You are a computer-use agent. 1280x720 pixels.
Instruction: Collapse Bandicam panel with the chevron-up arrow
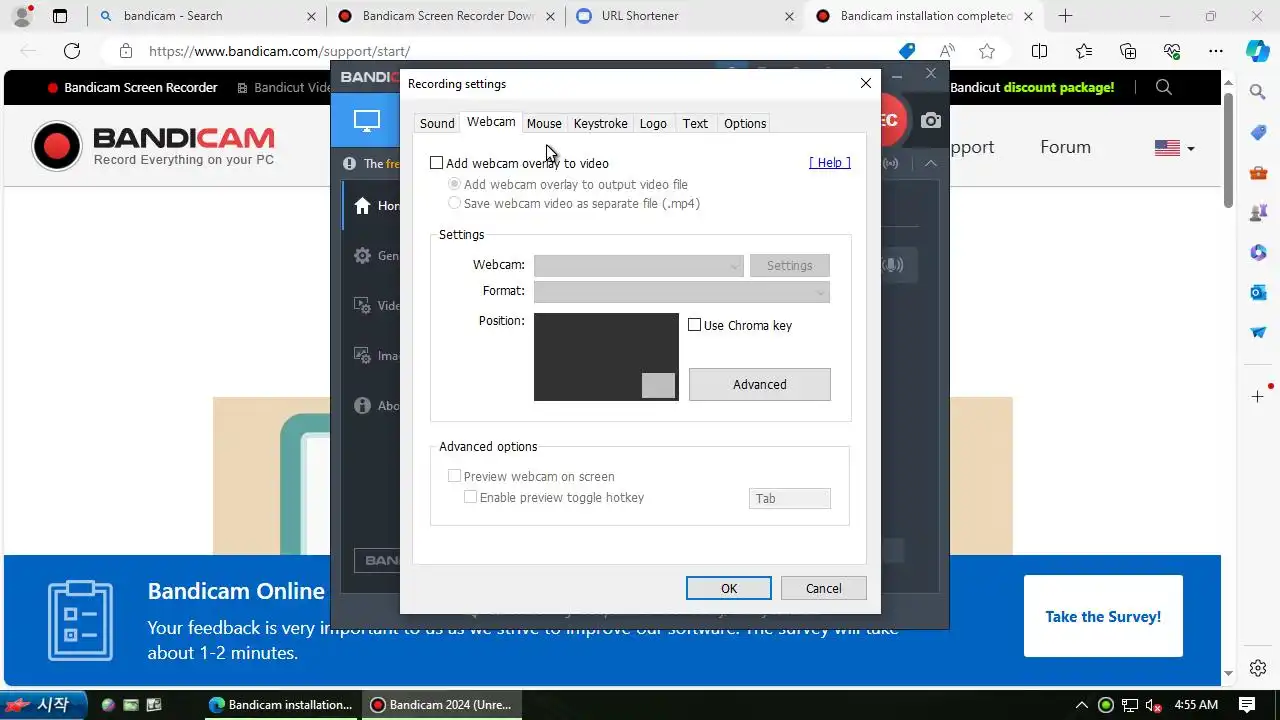[931, 163]
